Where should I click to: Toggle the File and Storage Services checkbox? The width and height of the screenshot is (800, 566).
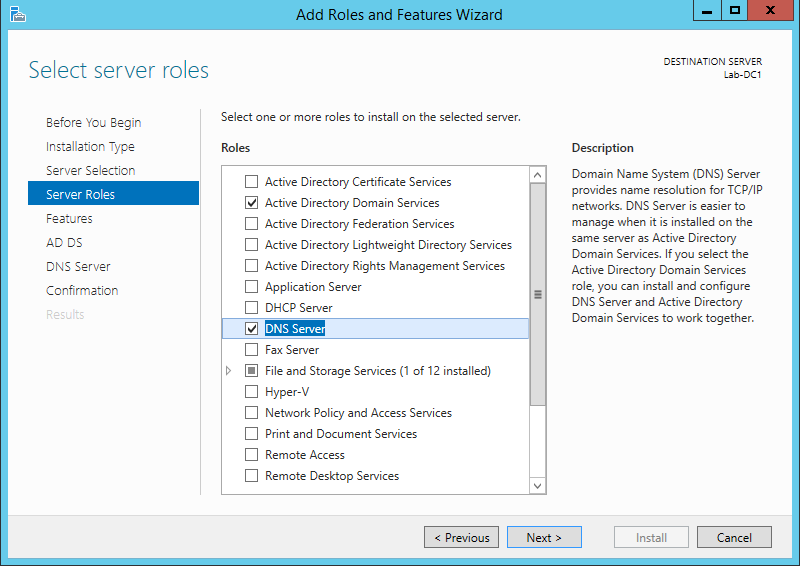coord(251,371)
